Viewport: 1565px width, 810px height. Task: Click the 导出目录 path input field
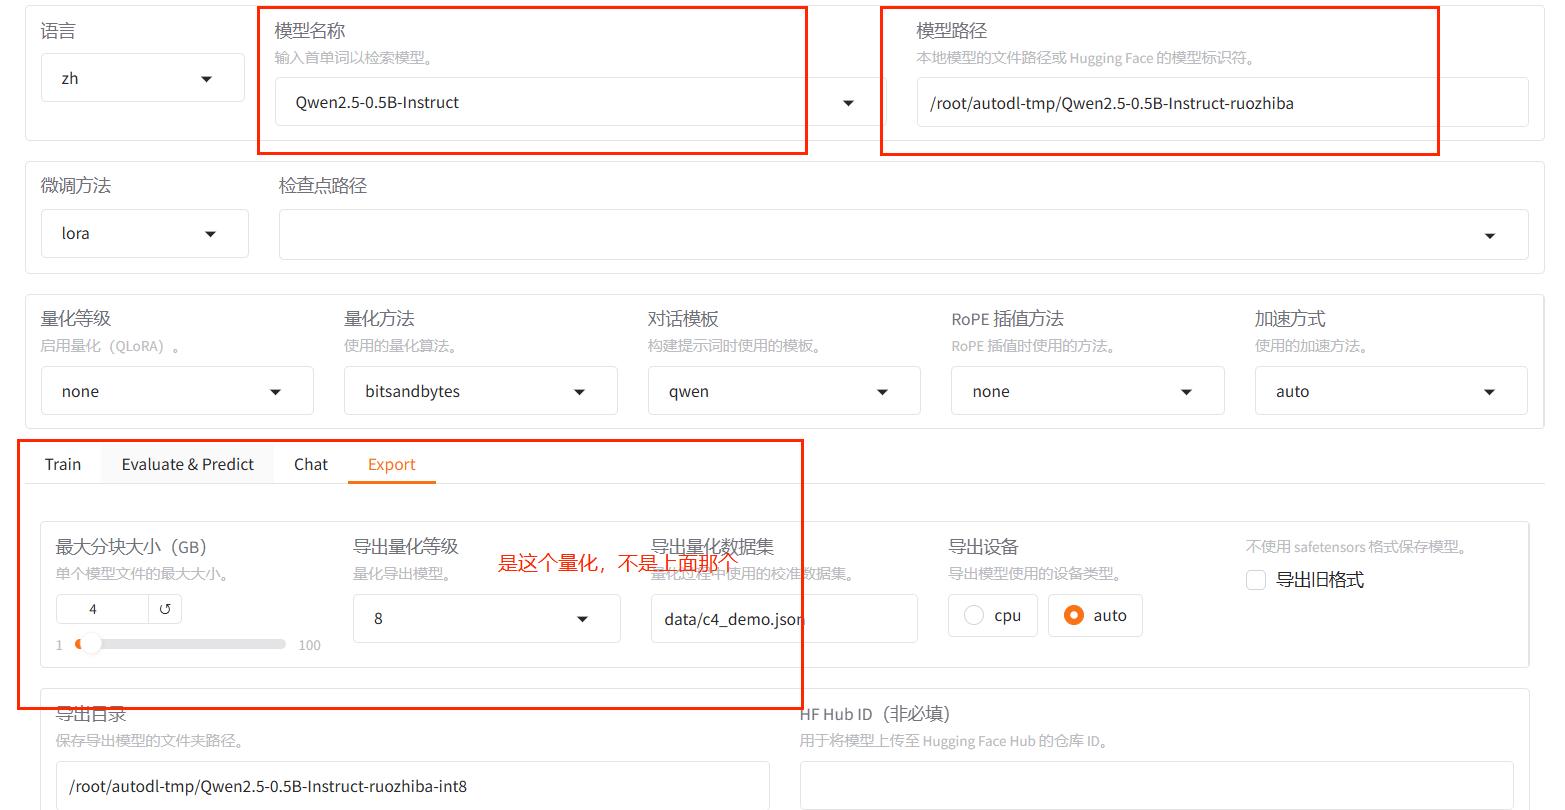412,786
